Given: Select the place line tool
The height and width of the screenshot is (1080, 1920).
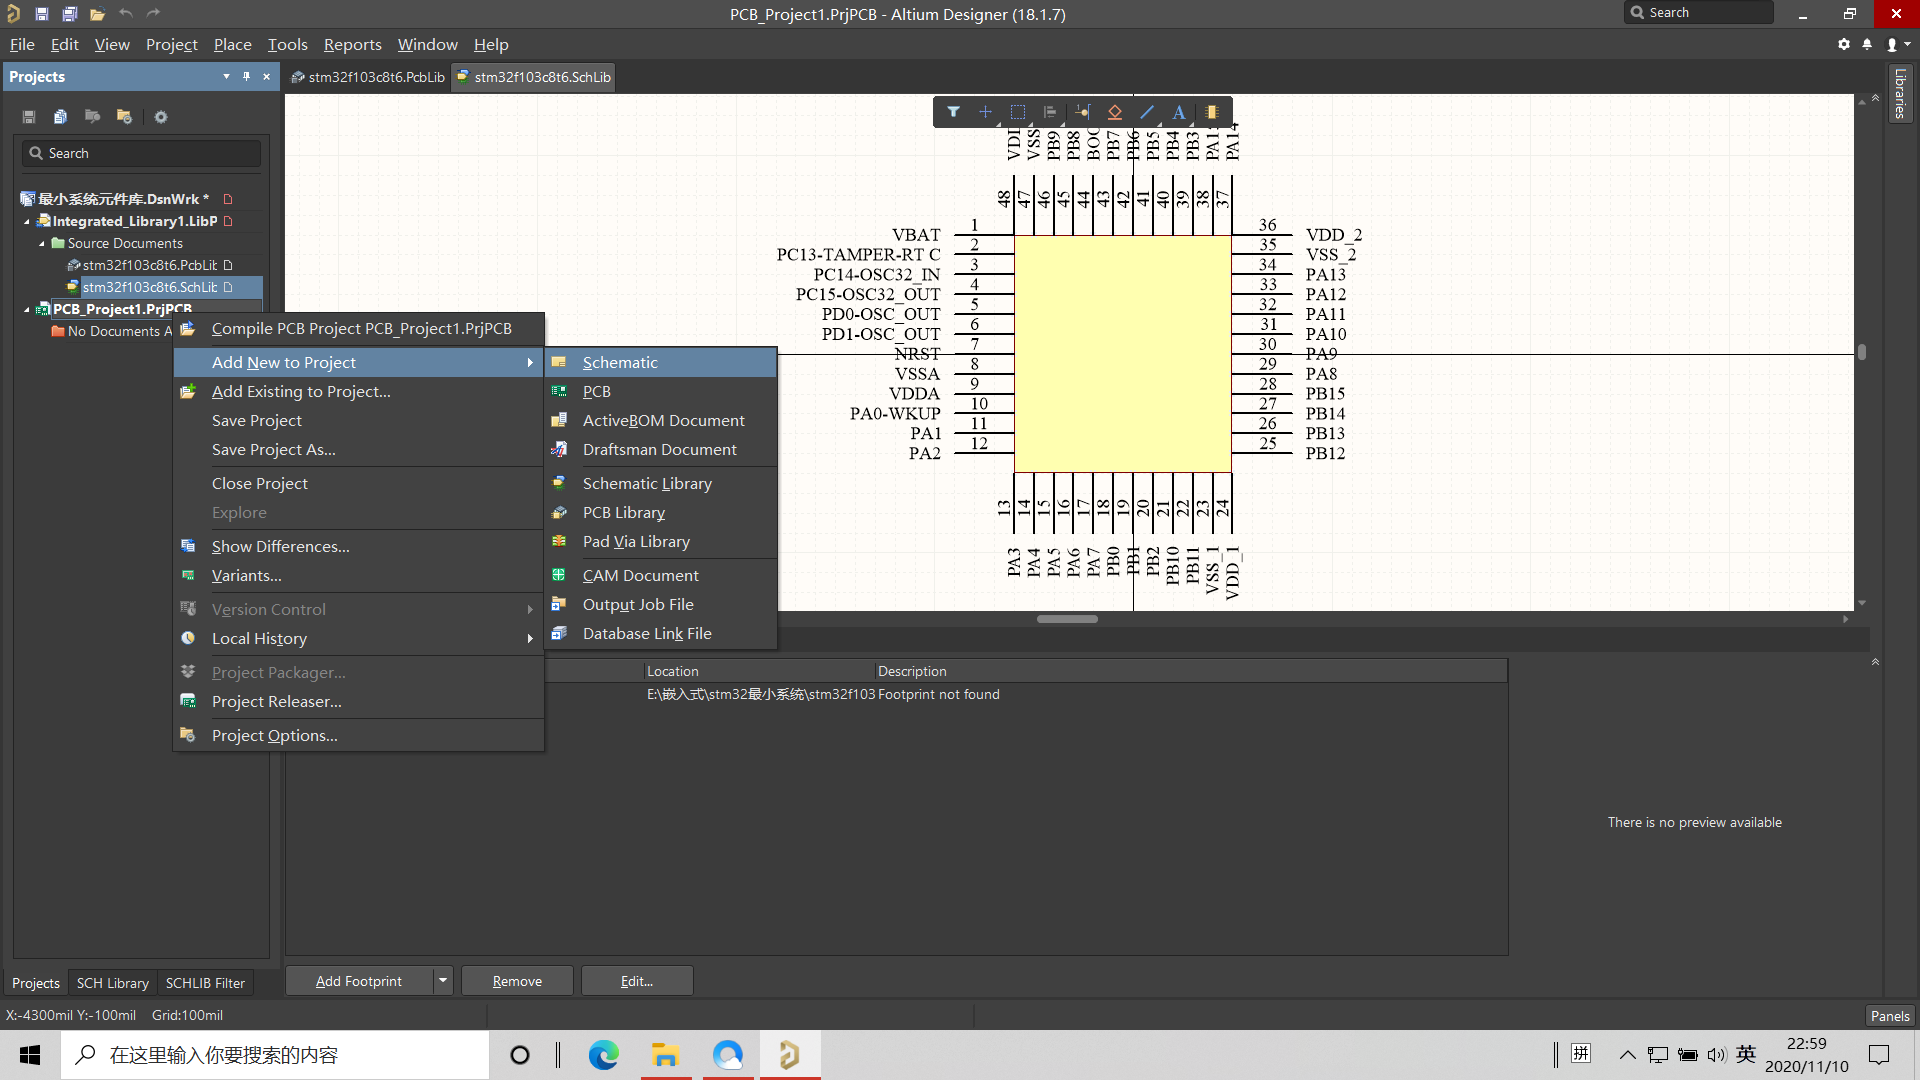Looking at the screenshot, I should click(x=1147, y=112).
